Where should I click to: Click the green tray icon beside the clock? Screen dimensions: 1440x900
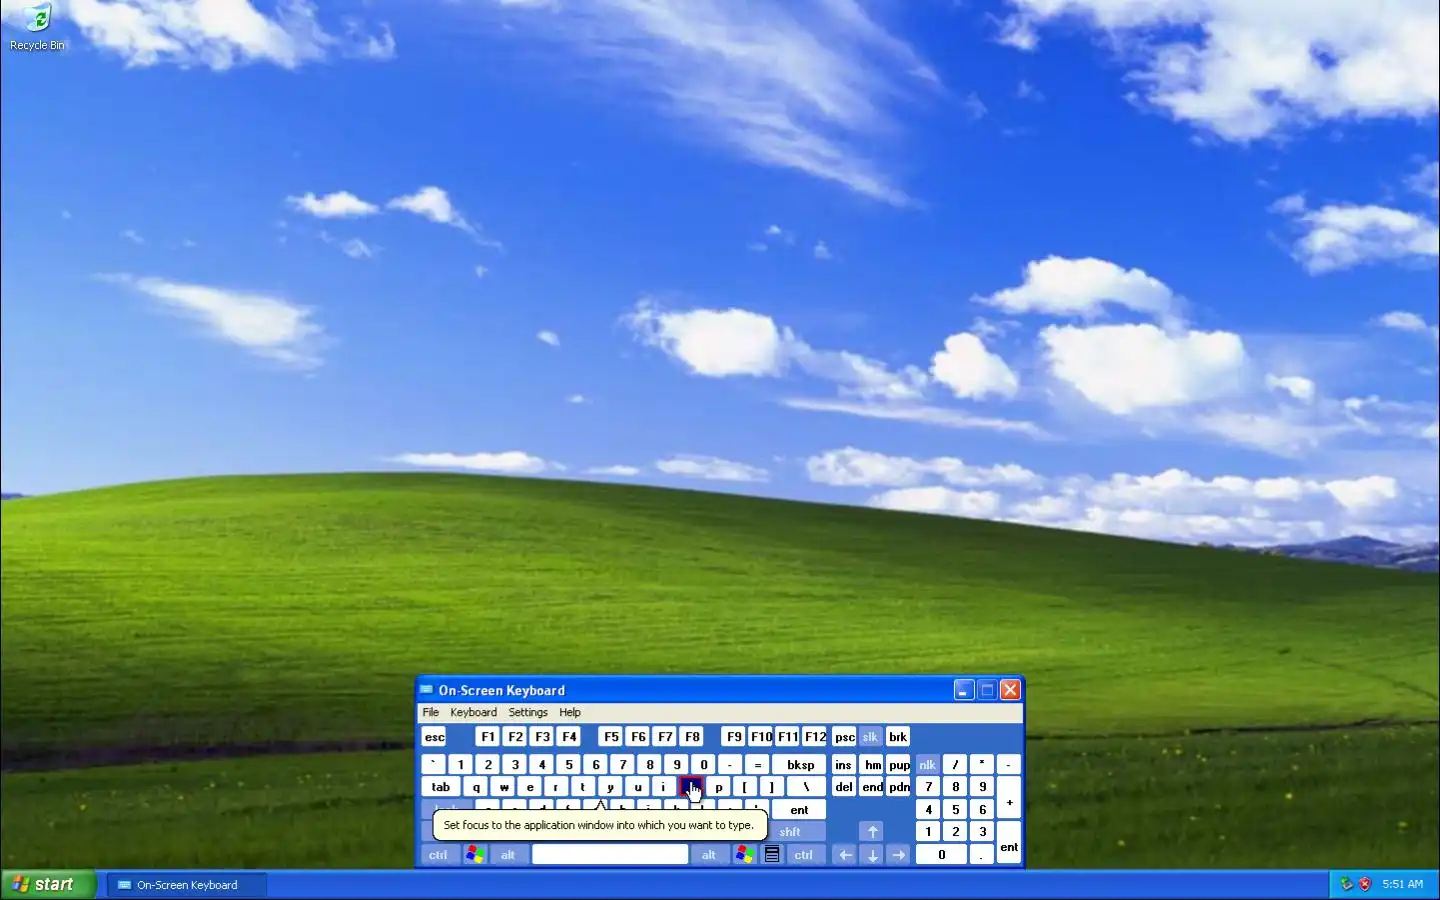1346,884
